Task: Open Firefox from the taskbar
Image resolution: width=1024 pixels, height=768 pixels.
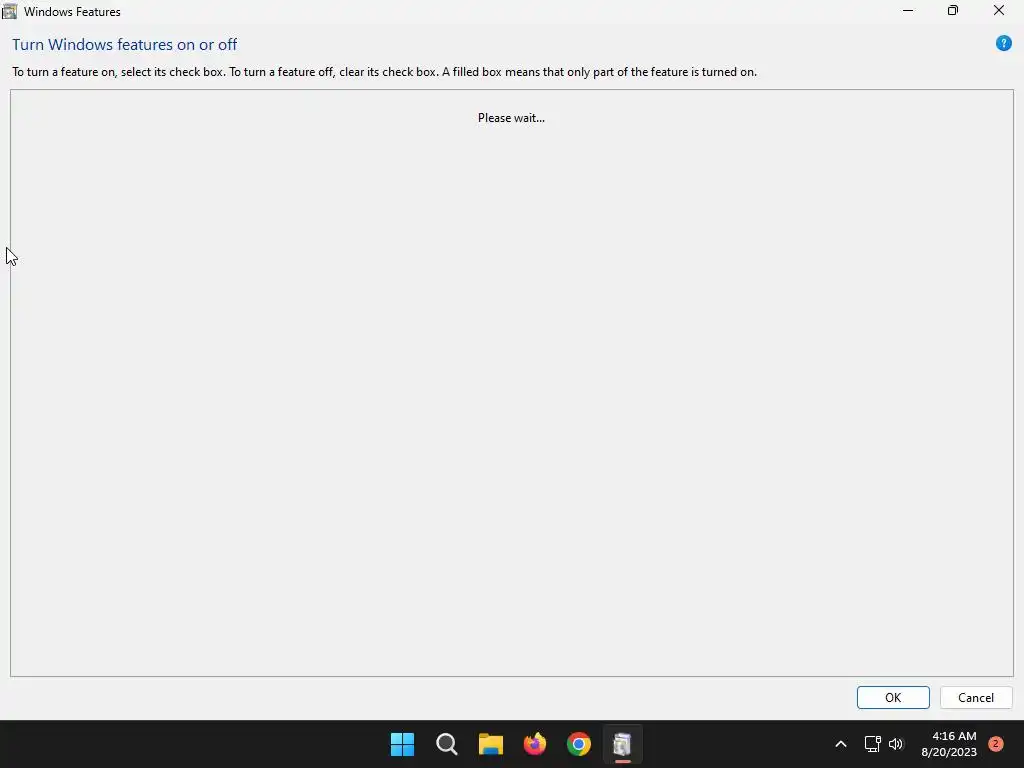Action: pos(535,744)
